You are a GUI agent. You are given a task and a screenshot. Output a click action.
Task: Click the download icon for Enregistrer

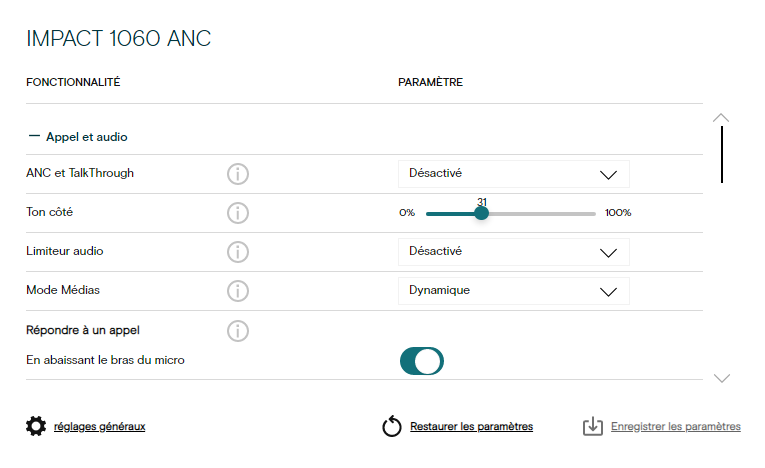[x=593, y=427]
